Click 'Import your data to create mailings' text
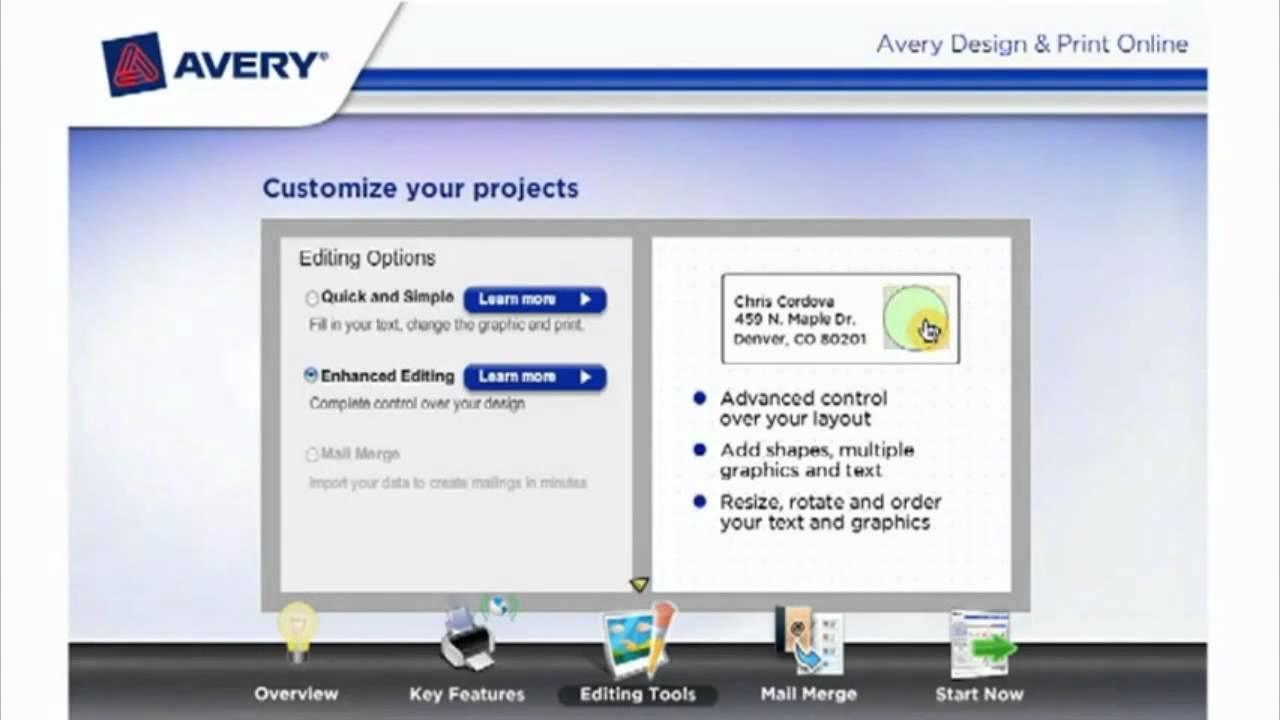 click(447, 483)
